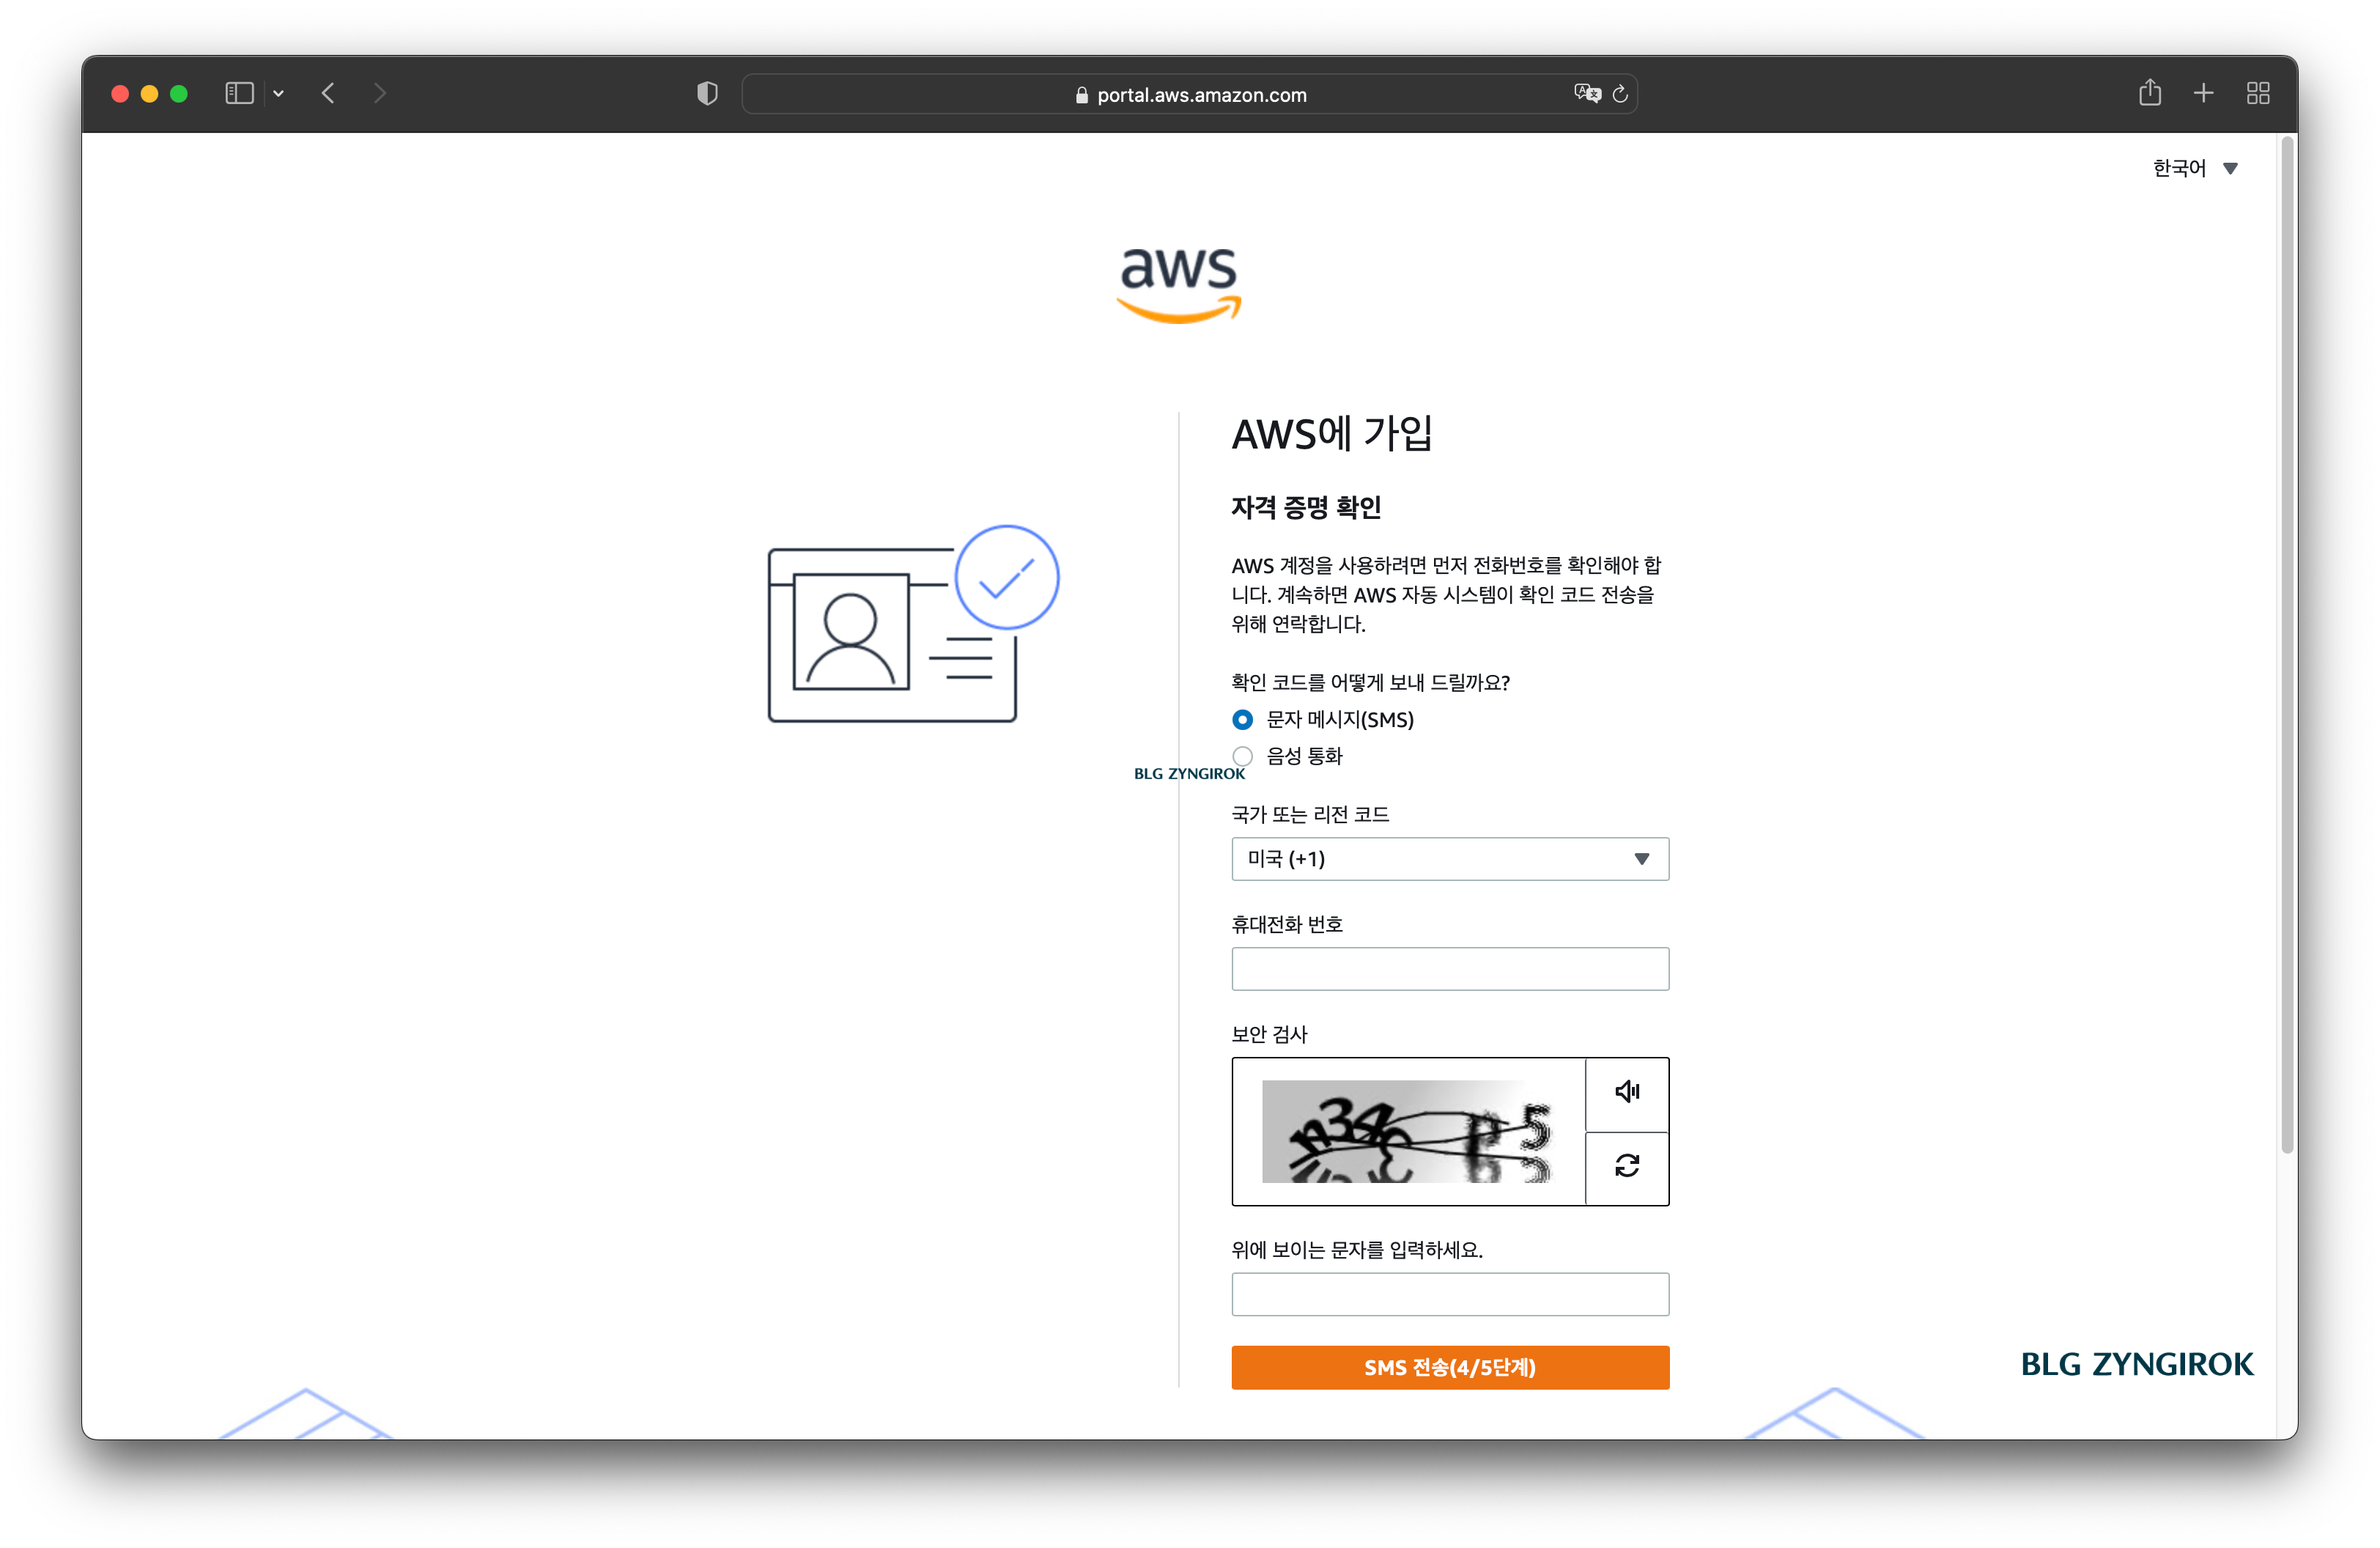Screen dimensions: 2380x1548
Task: Toggle the Safari sidebar
Action: (x=239, y=93)
